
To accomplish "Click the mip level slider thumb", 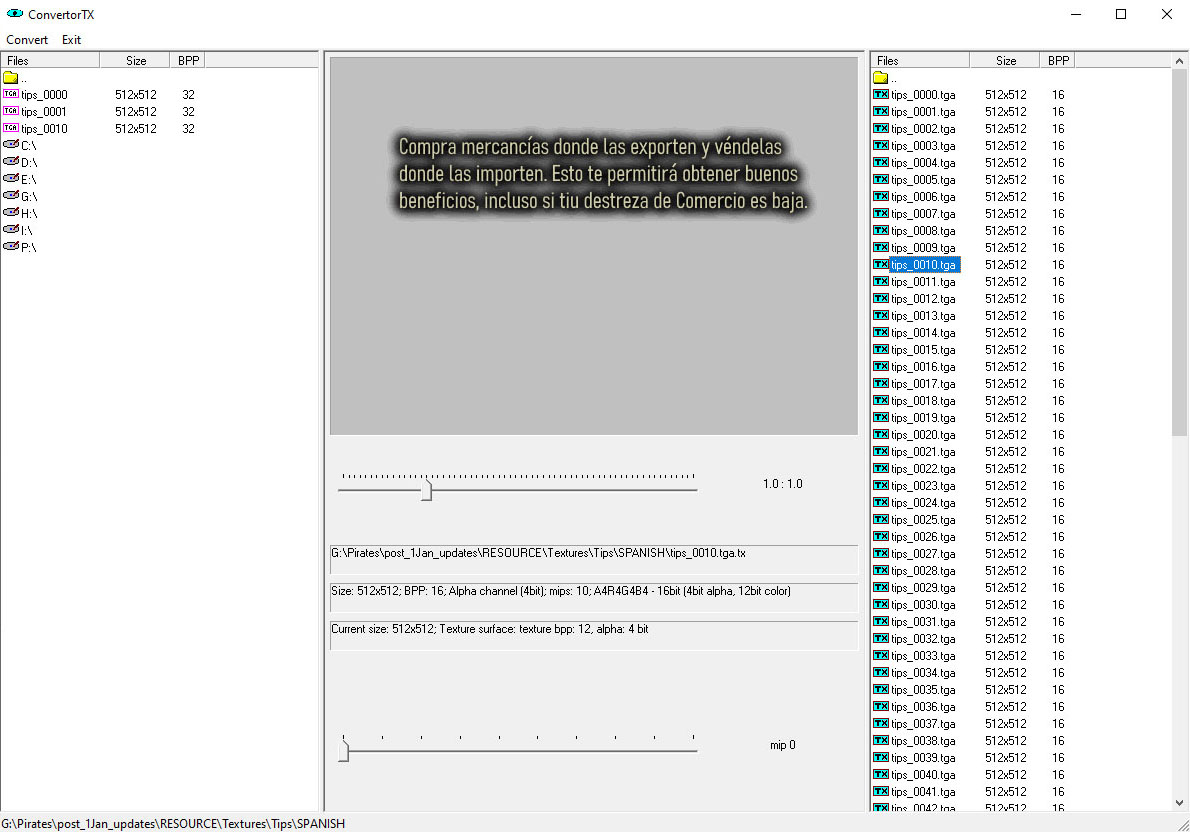I will tap(343, 750).
